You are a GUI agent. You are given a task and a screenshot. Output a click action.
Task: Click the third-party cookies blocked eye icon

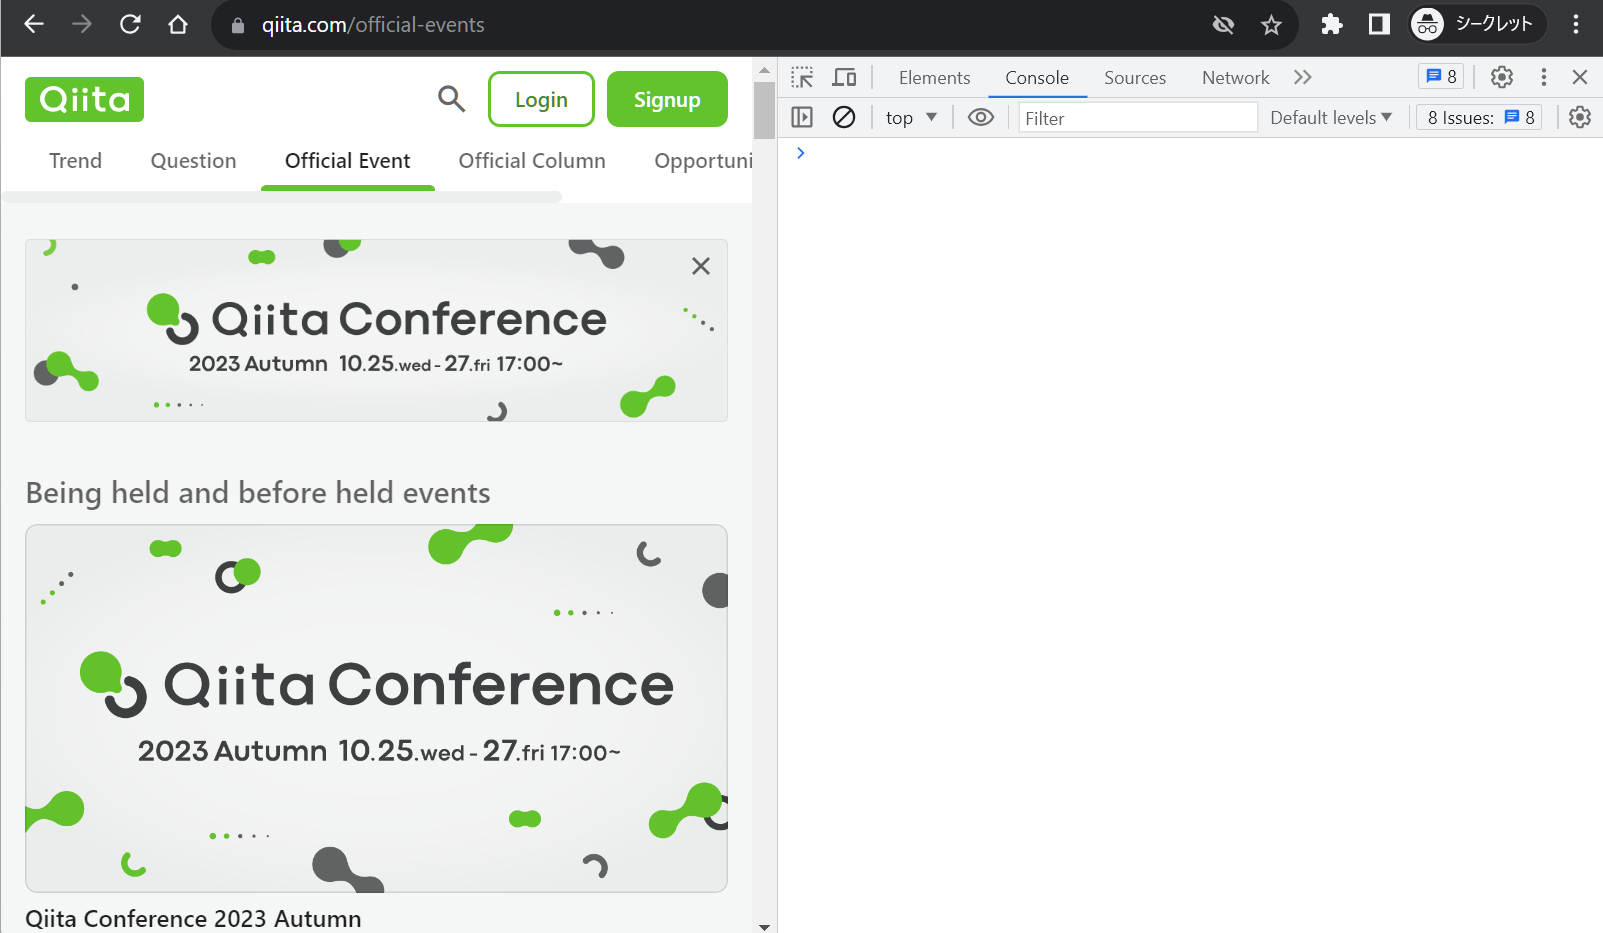(1223, 25)
